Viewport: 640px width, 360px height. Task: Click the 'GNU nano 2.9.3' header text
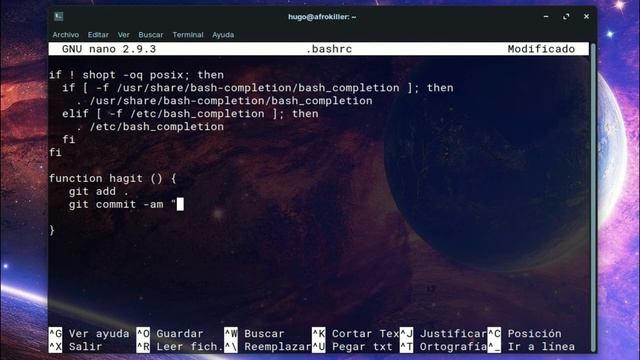click(109, 49)
